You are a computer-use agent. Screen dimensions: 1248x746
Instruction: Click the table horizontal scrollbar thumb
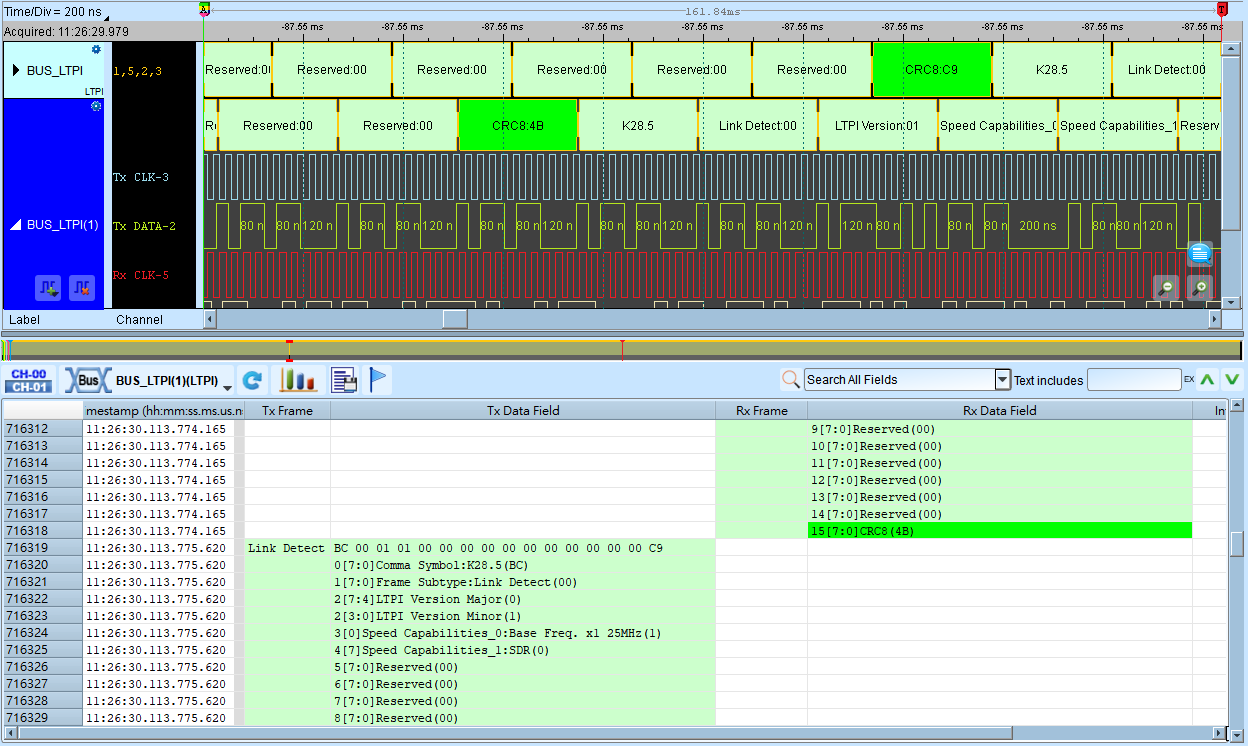tap(515, 733)
